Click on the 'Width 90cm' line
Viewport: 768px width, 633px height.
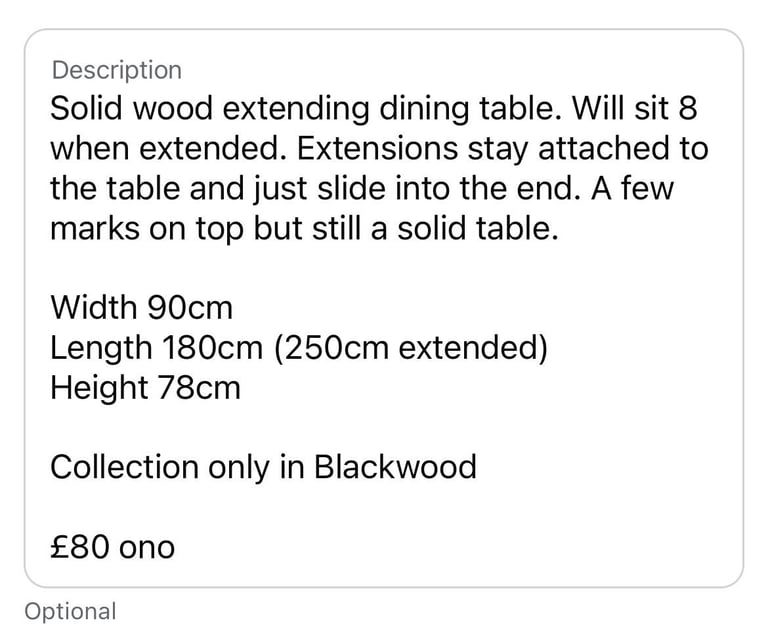click(x=142, y=307)
